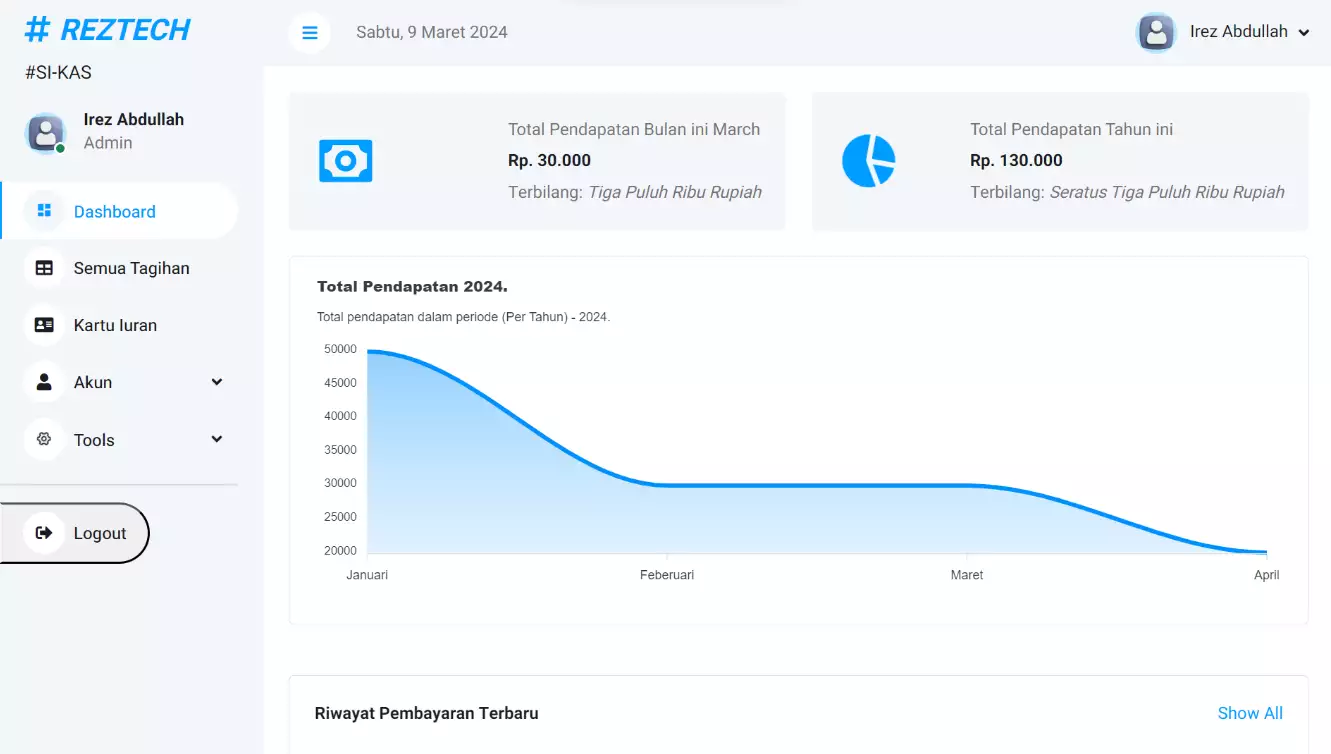Click the top-right user avatar image
Screen dimensions: 1331x754
(x=1156, y=32)
